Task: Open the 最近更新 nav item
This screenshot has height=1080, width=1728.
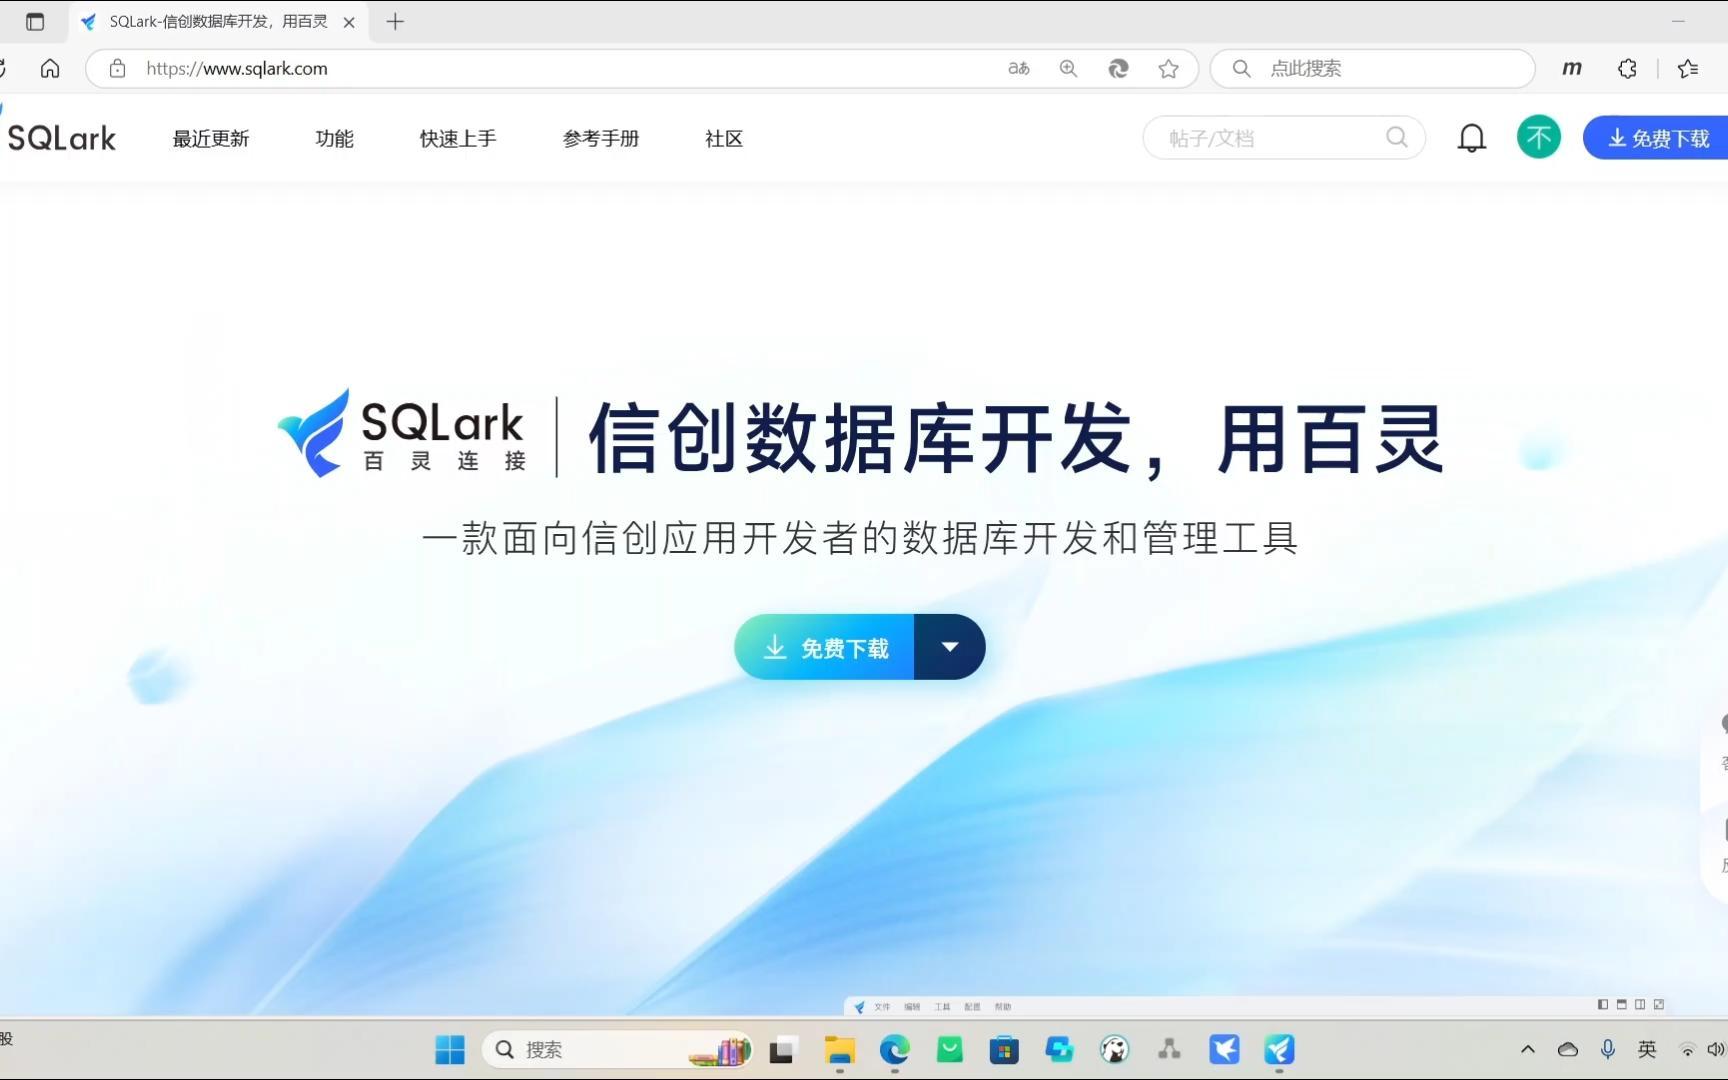Action: coord(211,139)
